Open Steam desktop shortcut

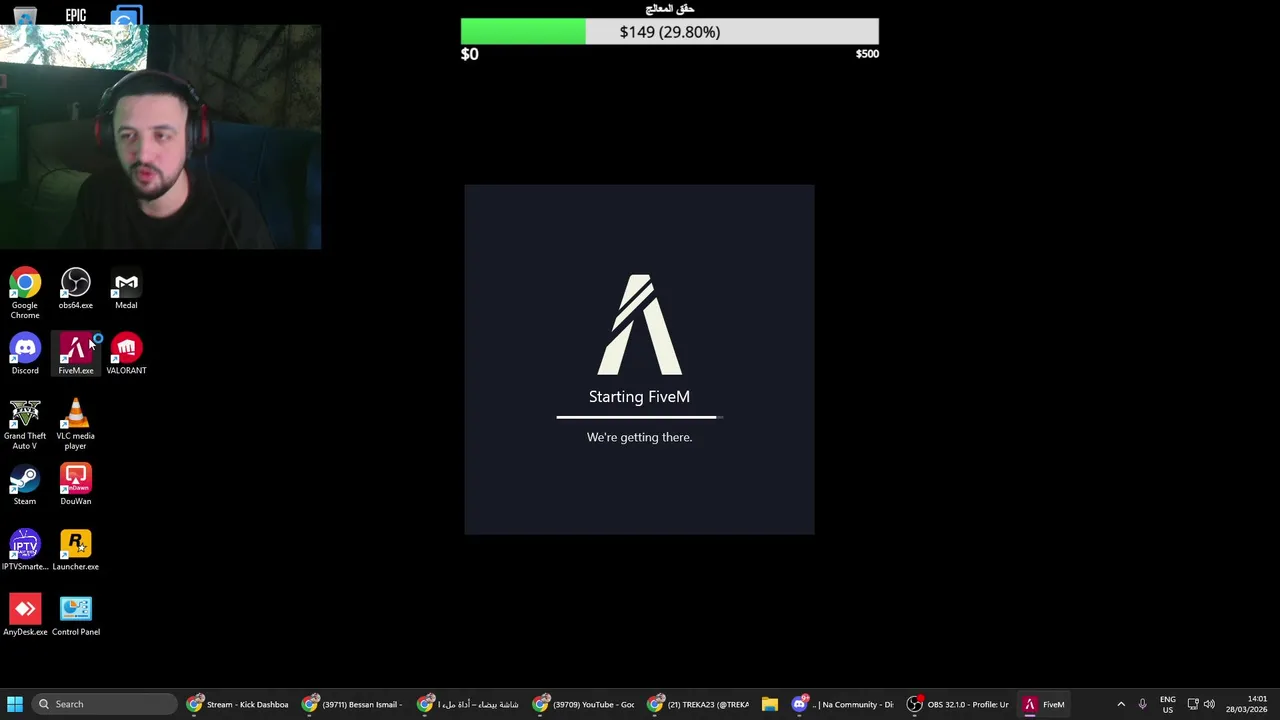pyautogui.click(x=25, y=485)
